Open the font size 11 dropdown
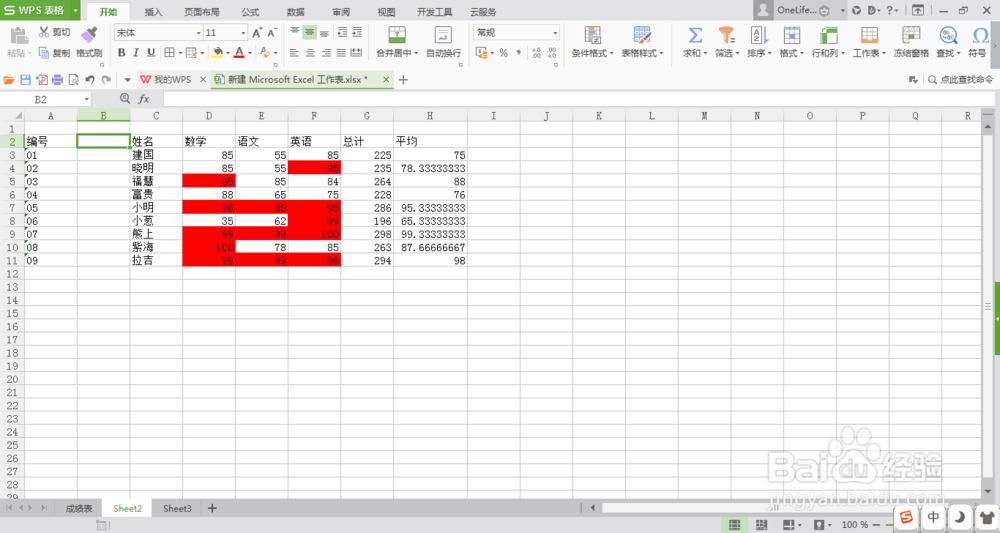The height and width of the screenshot is (533, 1000). coord(243,33)
